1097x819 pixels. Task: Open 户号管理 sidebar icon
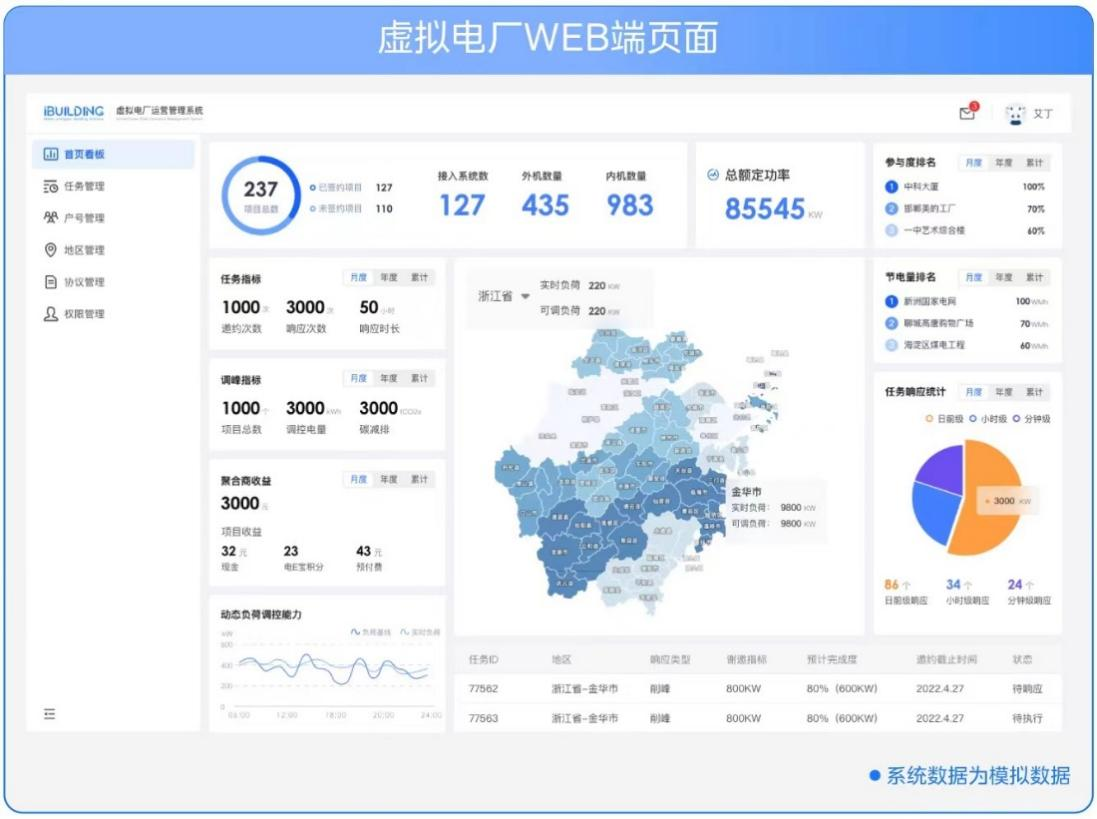tap(50, 218)
